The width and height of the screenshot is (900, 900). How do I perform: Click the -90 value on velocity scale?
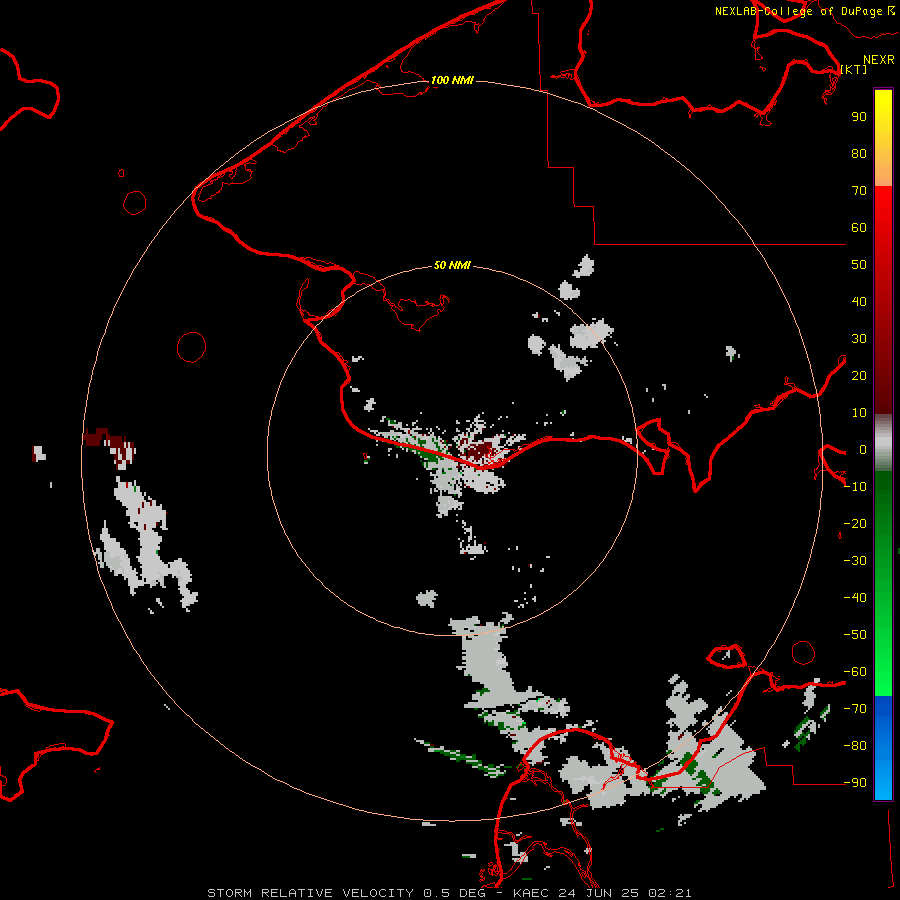(x=855, y=783)
